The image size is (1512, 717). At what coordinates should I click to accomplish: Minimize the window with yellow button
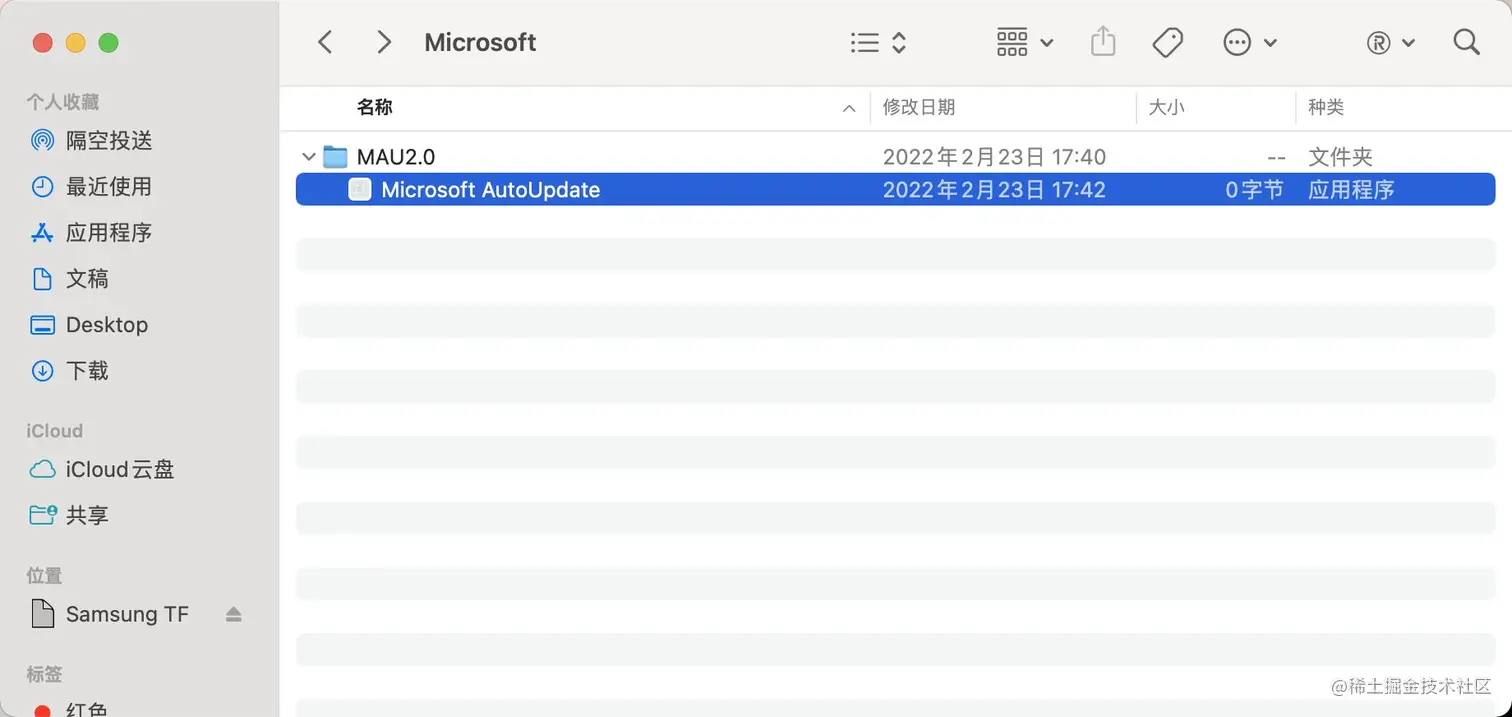point(76,43)
